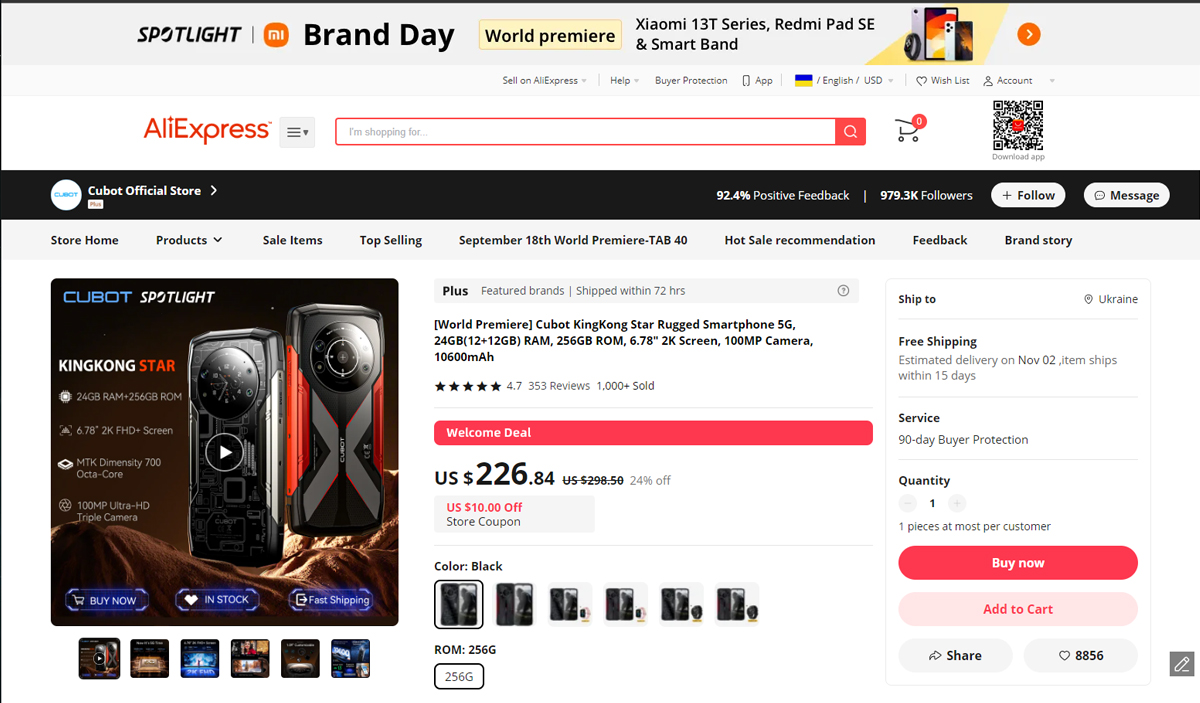Increase quantity with plus button
The image size is (1200, 703).
(x=957, y=504)
